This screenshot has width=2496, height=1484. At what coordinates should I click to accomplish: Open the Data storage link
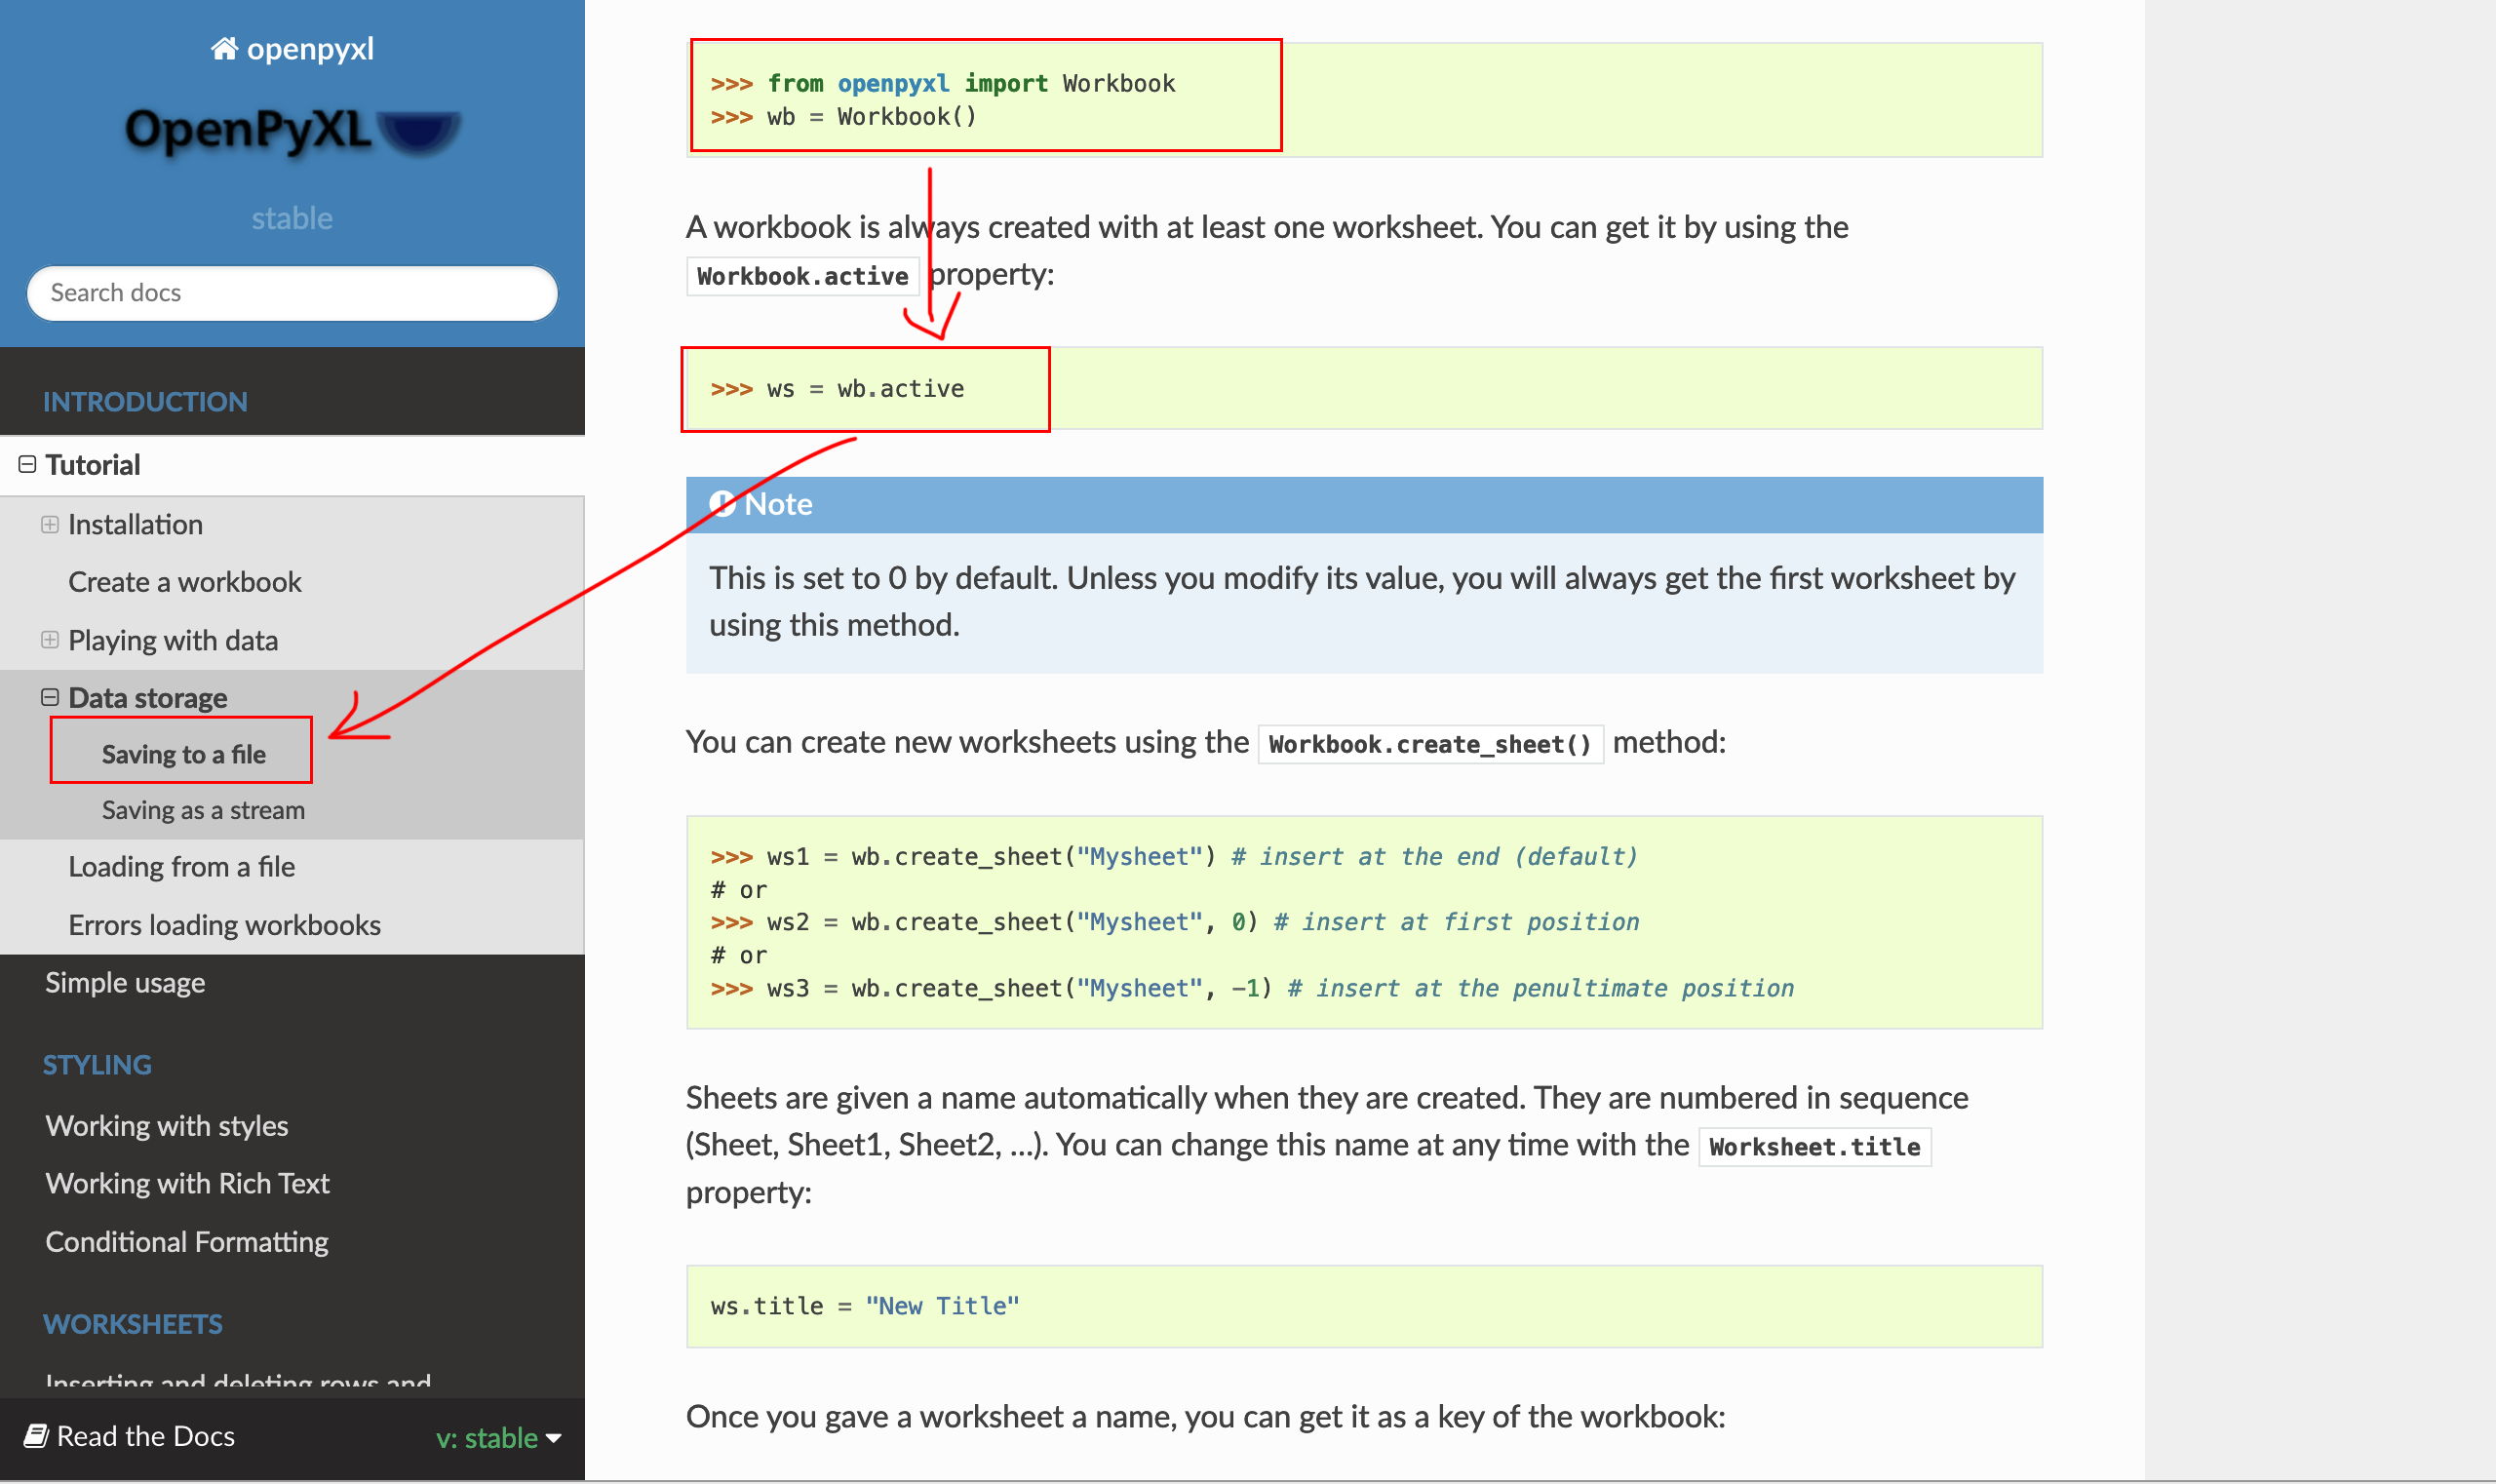pyautogui.click(x=147, y=698)
